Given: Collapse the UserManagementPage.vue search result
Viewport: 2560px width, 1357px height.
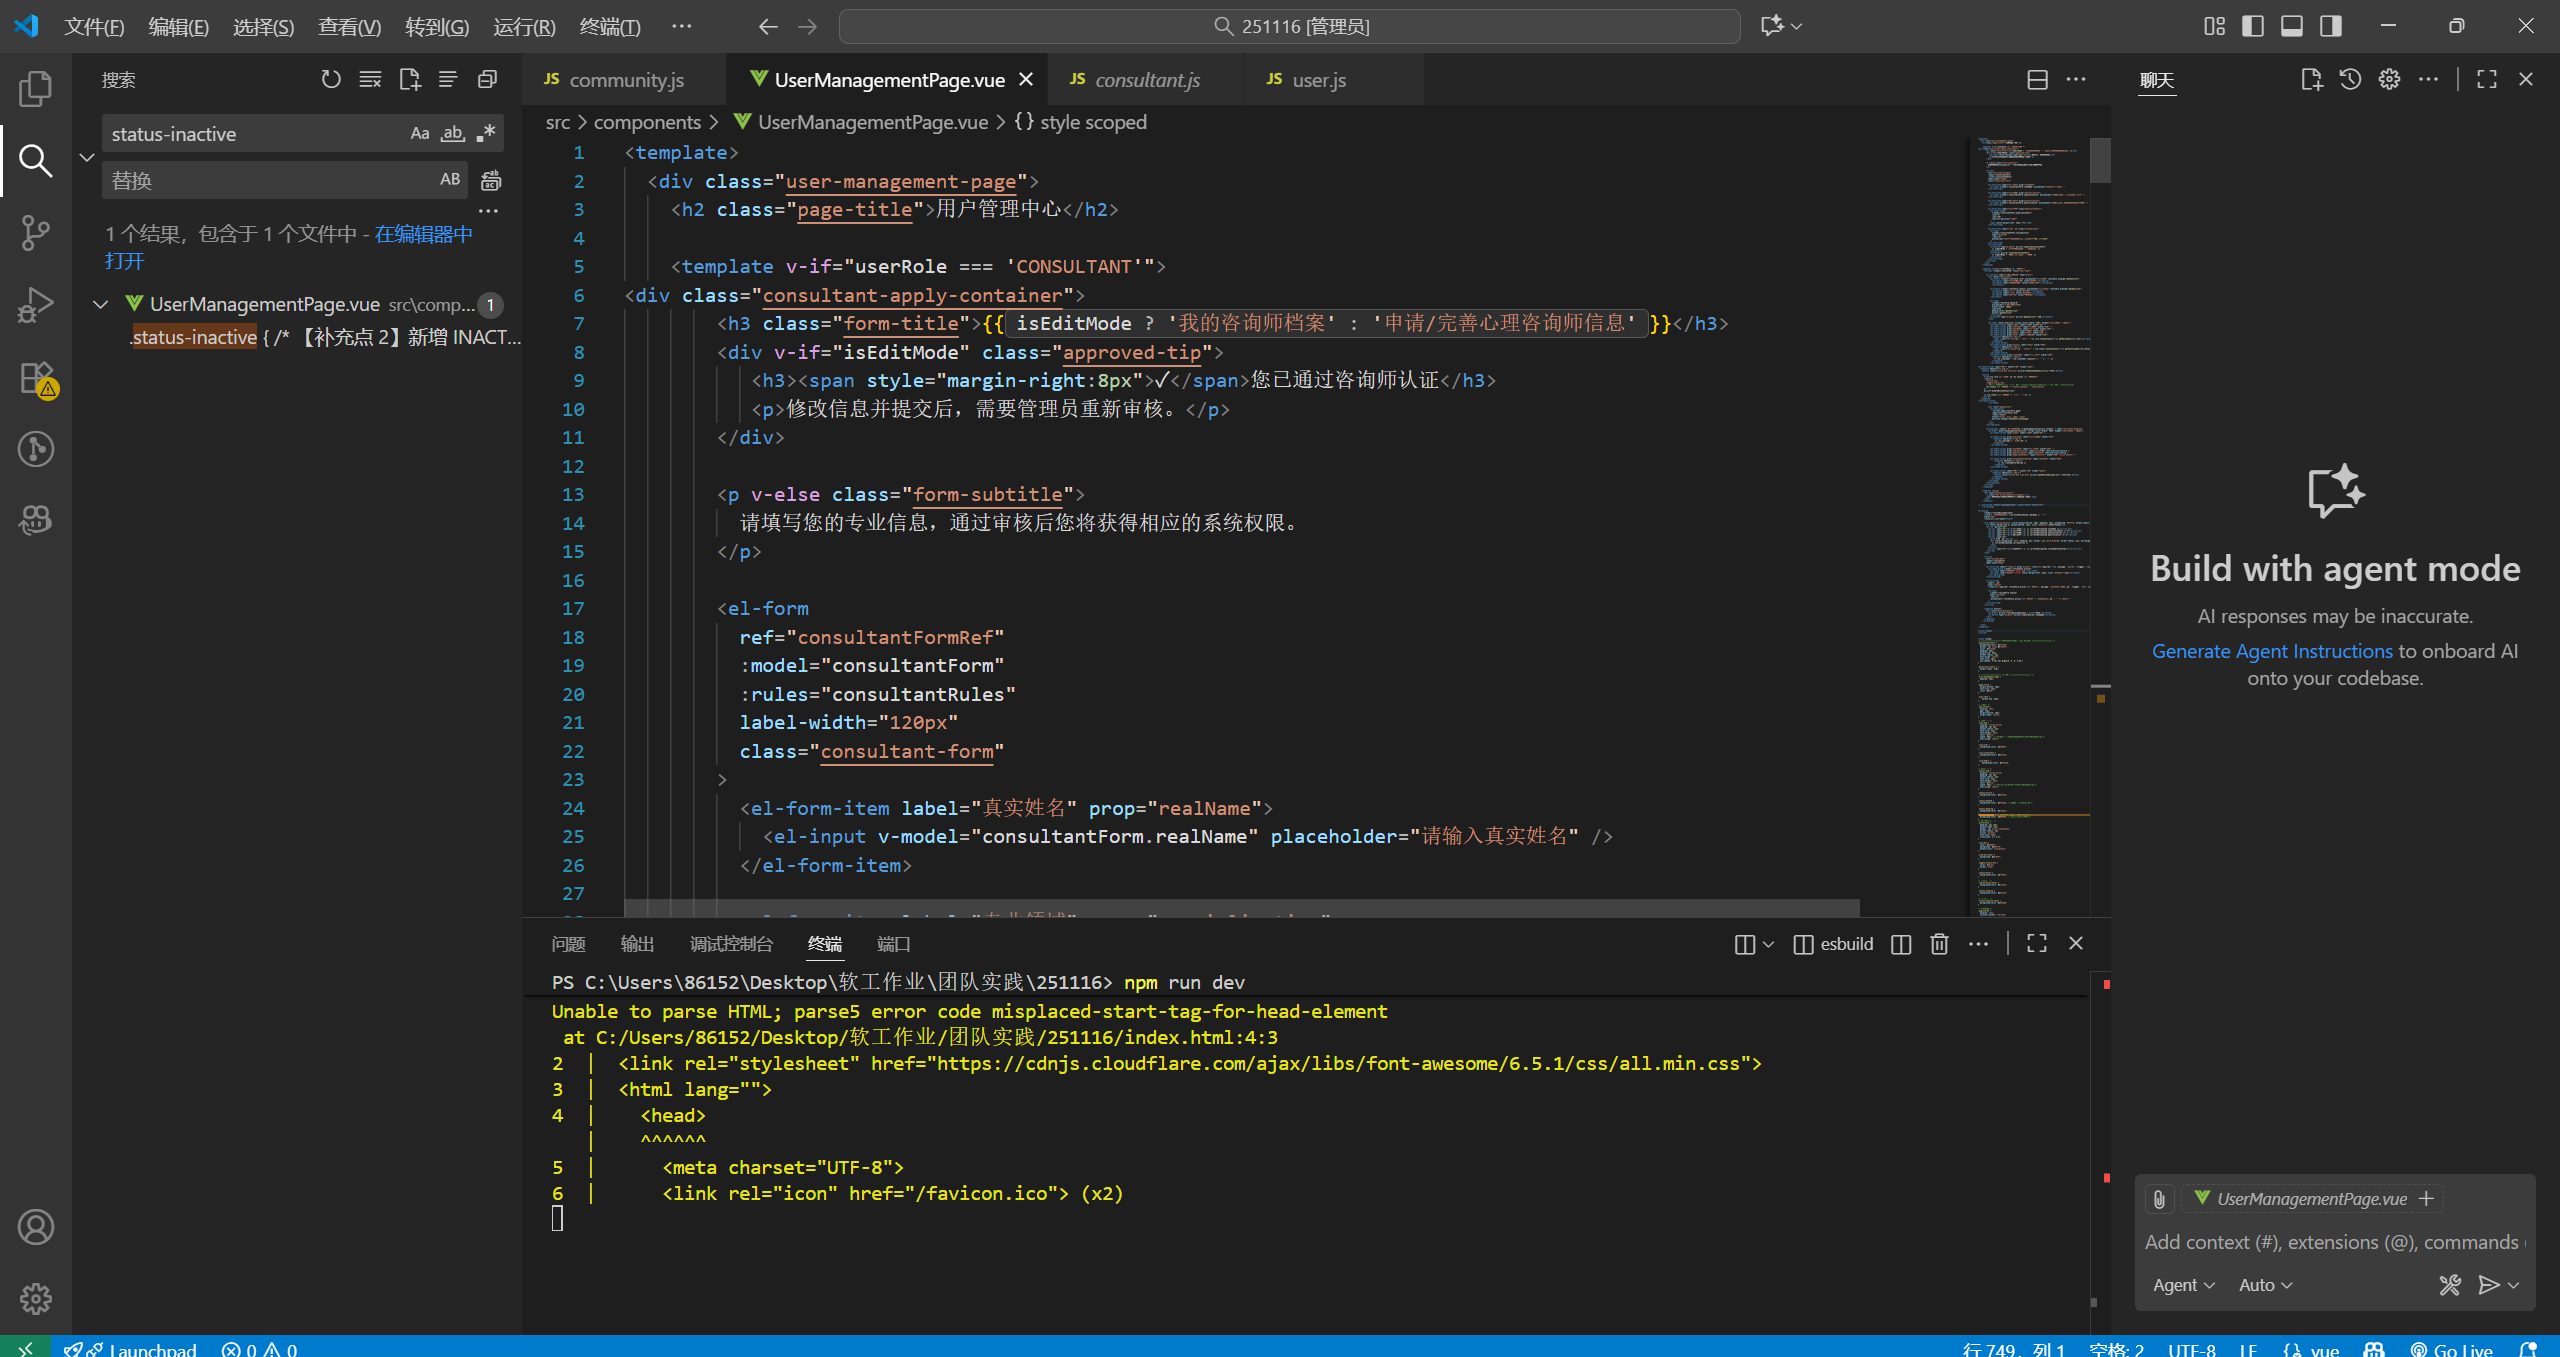Looking at the screenshot, I should (100, 305).
